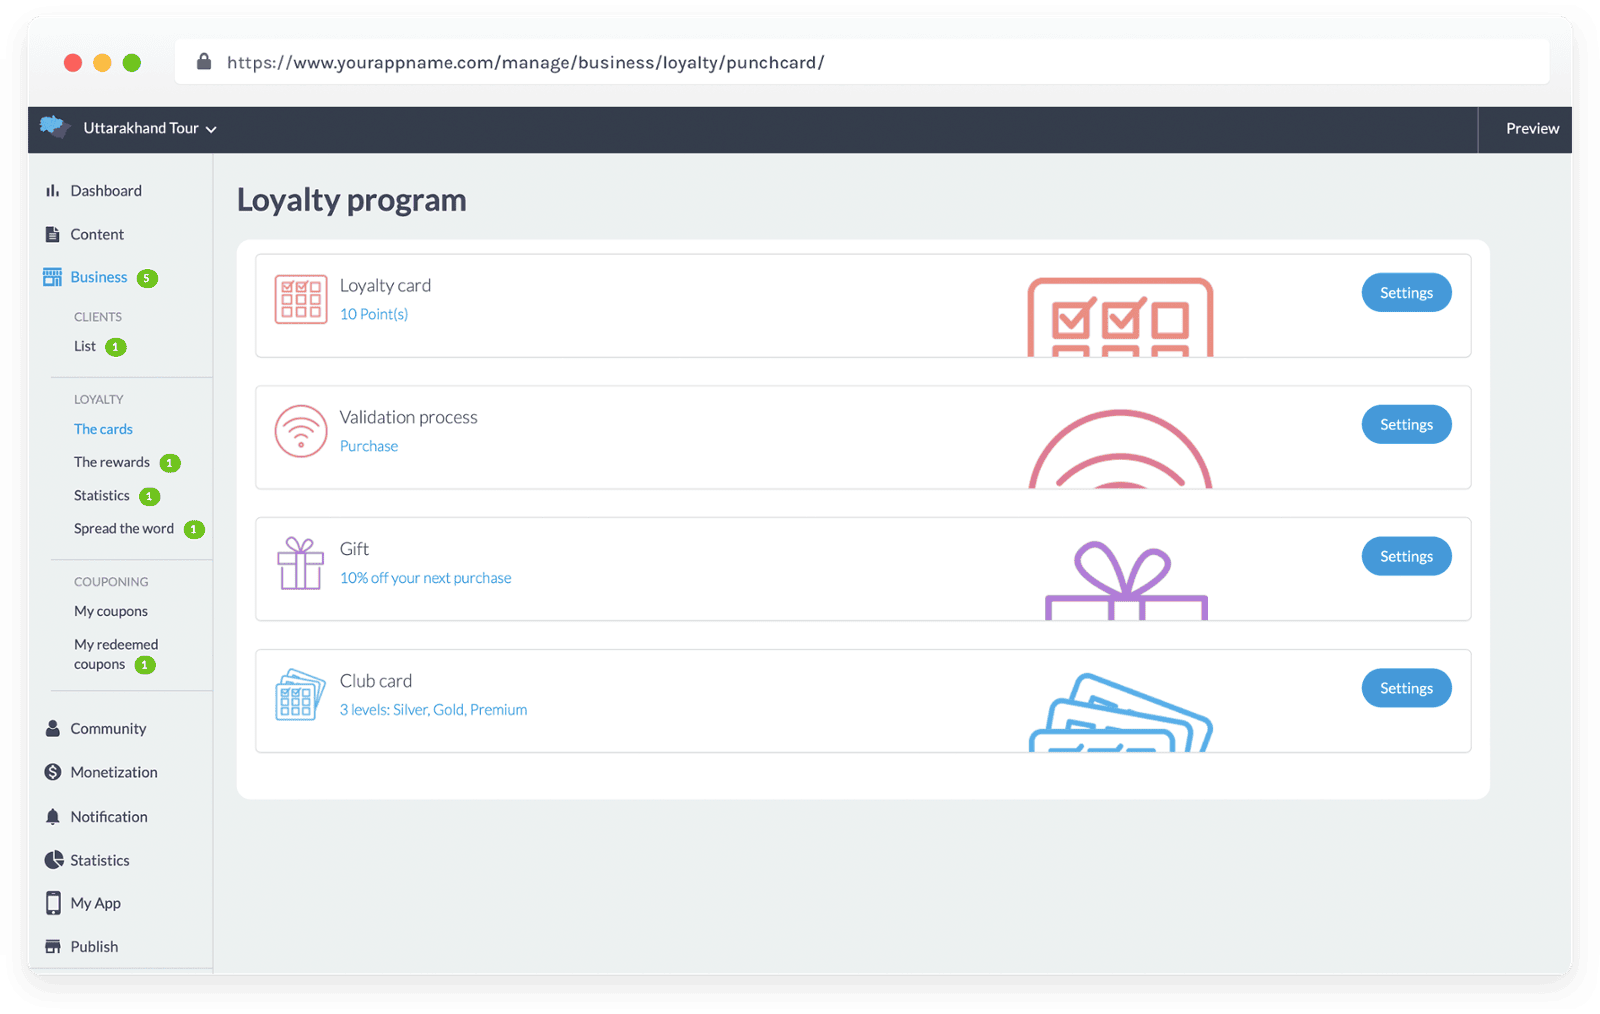Click the Statistics pie chart icon

(53, 860)
